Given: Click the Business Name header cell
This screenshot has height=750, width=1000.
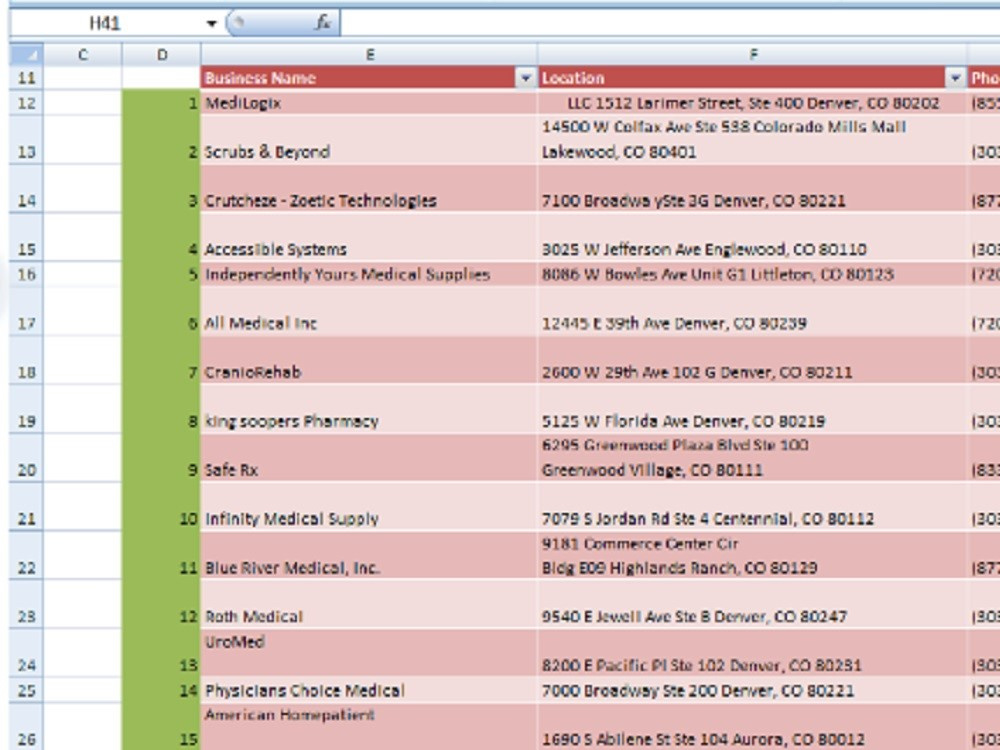Looking at the screenshot, I should [369, 78].
